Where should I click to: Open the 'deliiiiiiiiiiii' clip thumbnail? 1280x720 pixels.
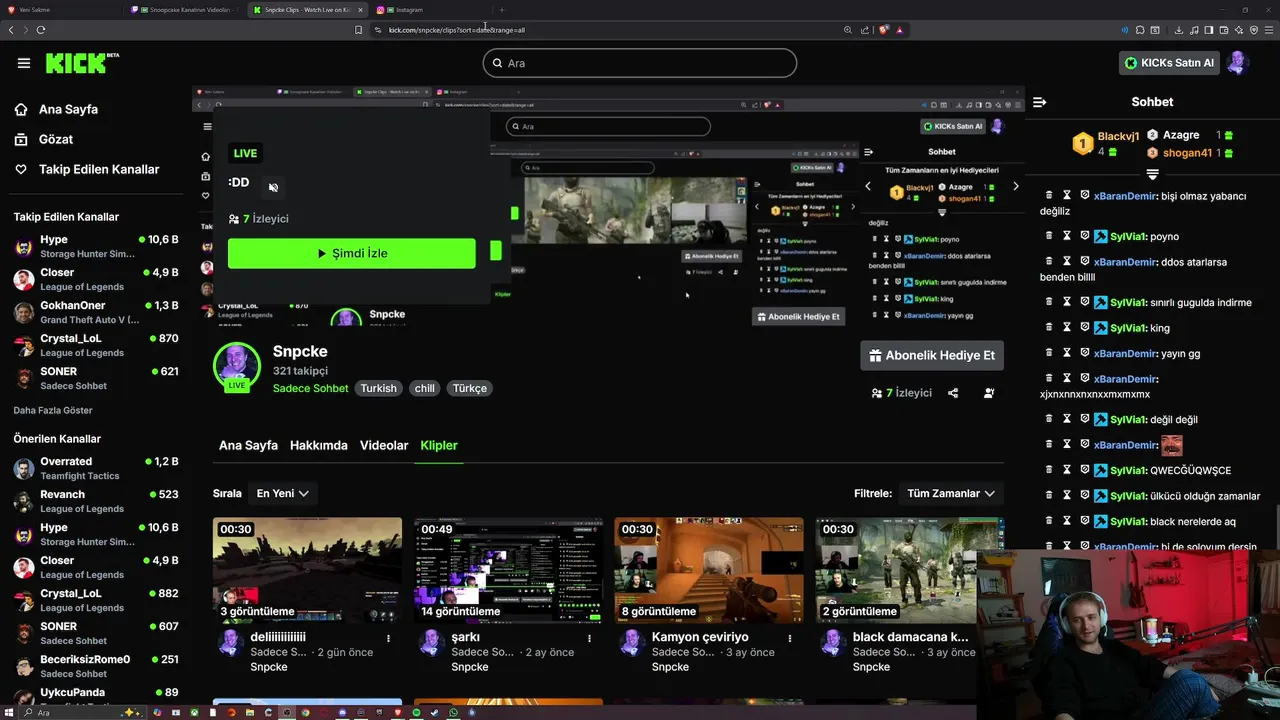click(x=307, y=570)
